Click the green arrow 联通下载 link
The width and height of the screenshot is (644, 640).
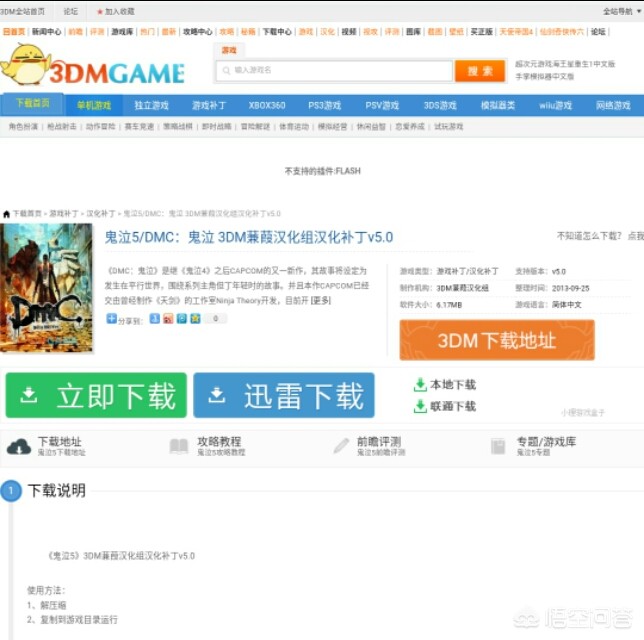pyautogui.click(x=445, y=407)
